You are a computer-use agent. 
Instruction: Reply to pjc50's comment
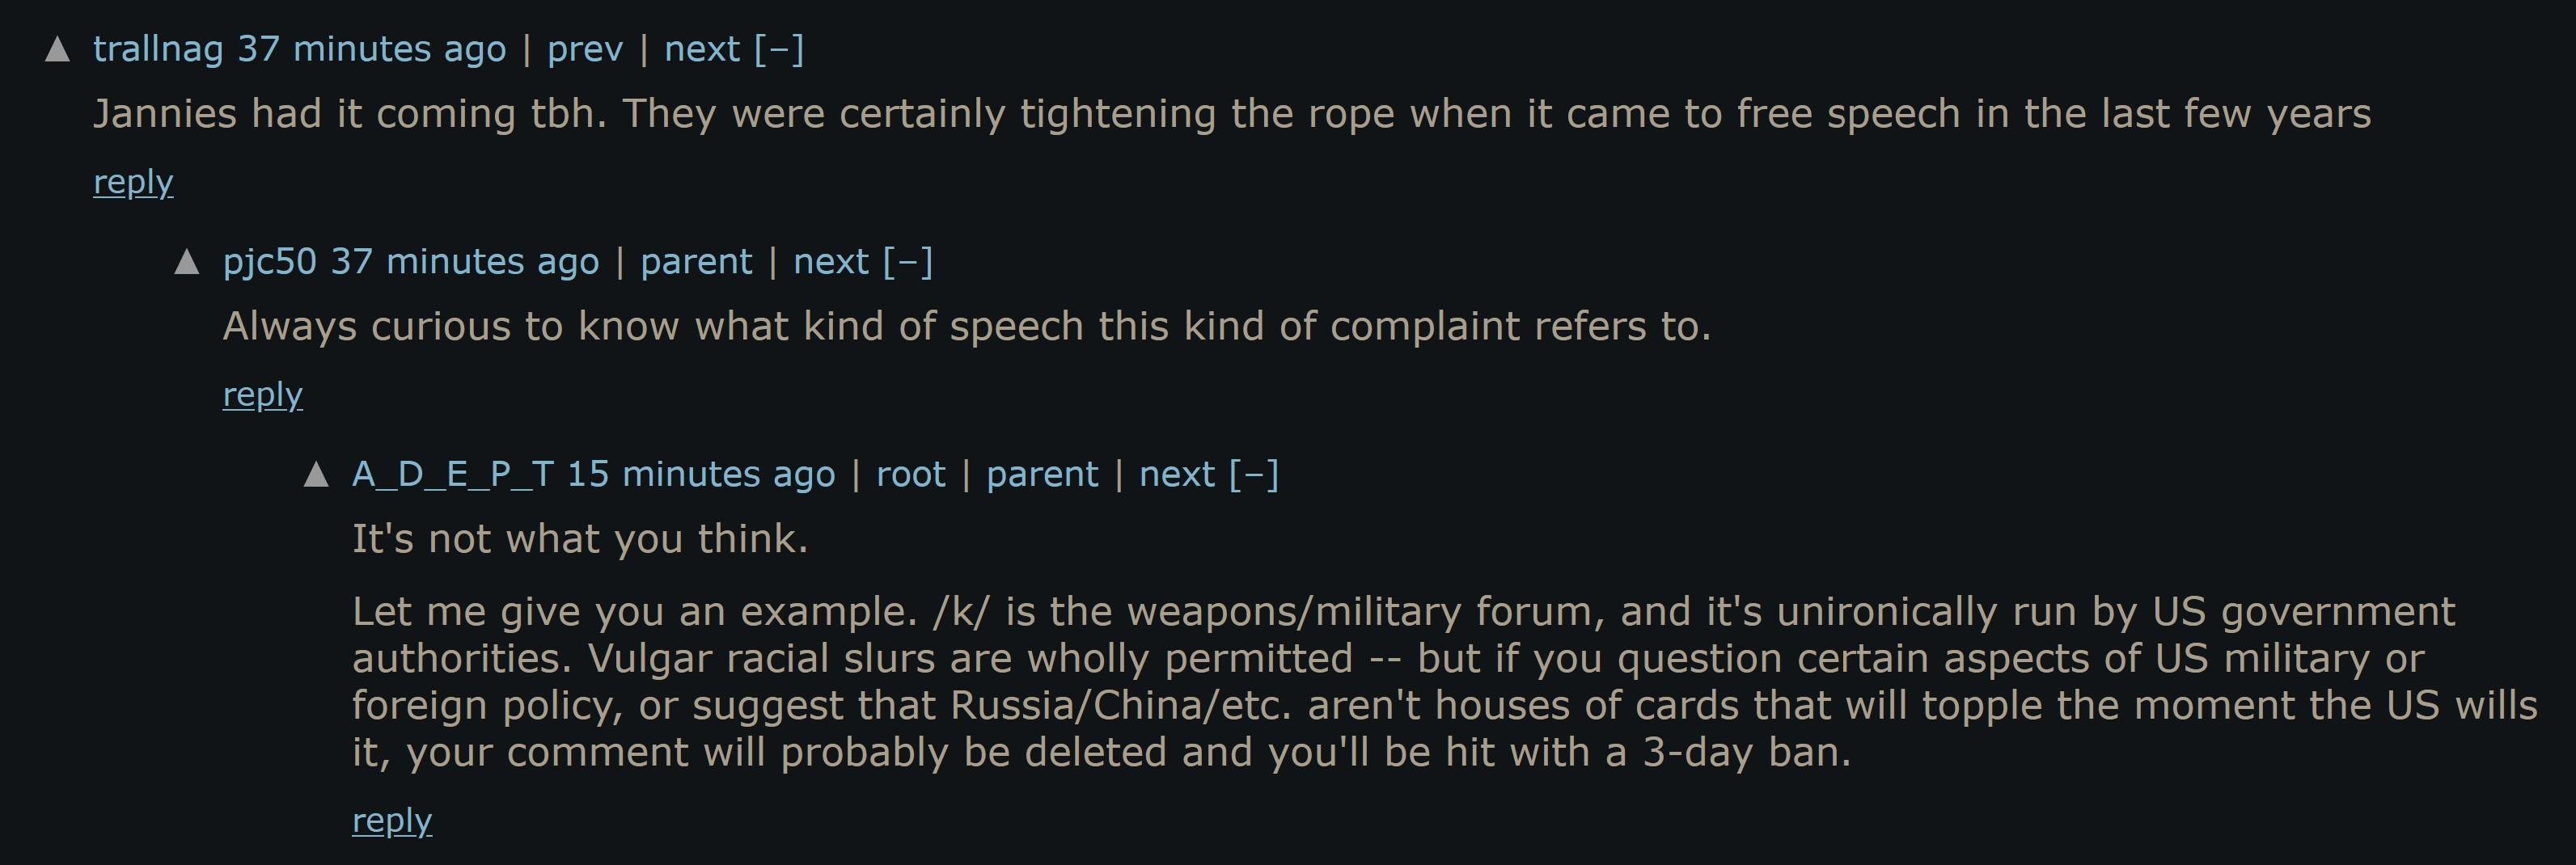(x=262, y=395)
